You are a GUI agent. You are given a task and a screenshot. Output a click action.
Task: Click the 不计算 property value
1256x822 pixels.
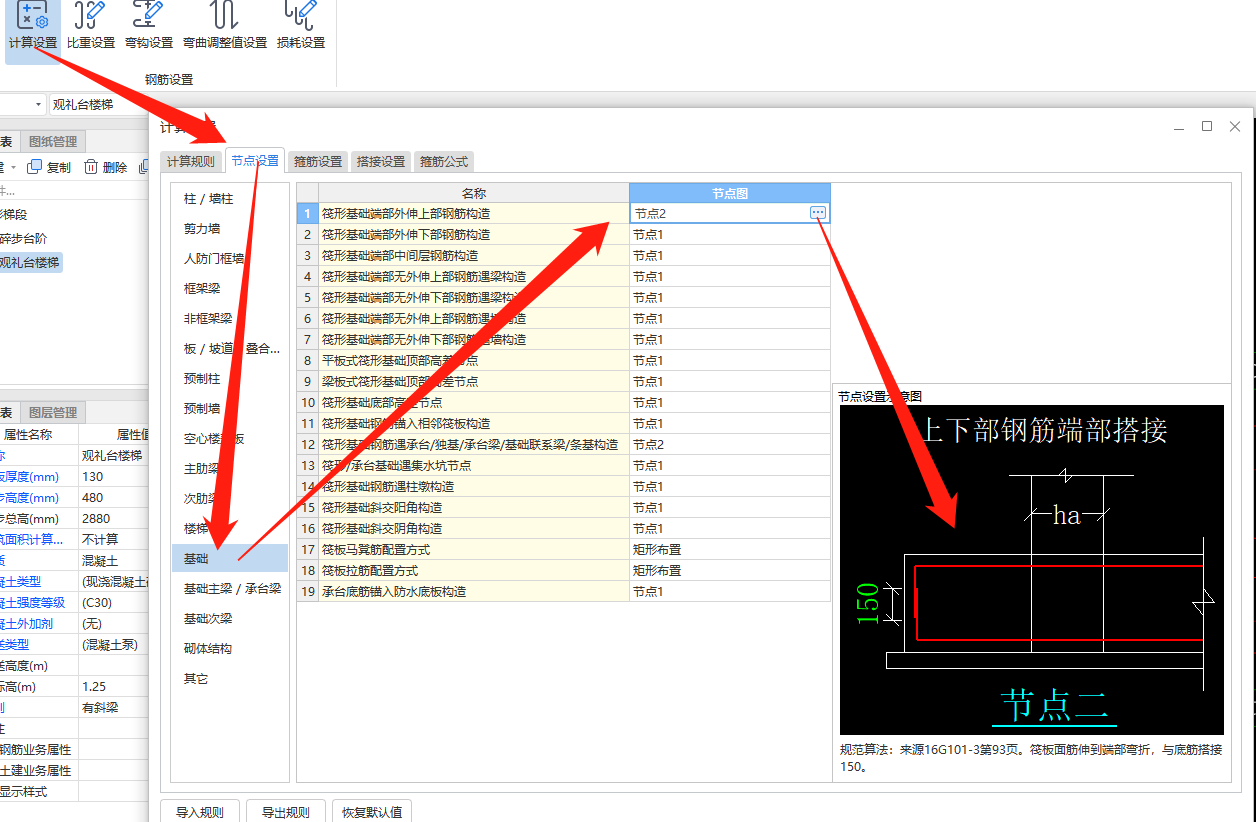[113, 539]
